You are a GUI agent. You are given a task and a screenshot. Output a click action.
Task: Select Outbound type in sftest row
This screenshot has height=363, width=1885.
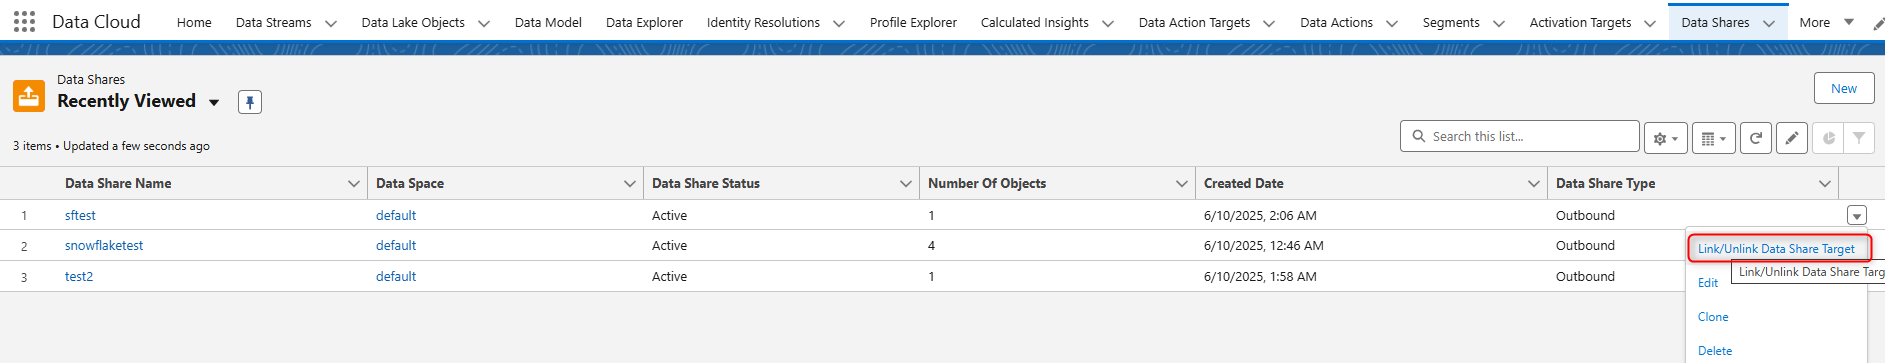point(1585,215)
